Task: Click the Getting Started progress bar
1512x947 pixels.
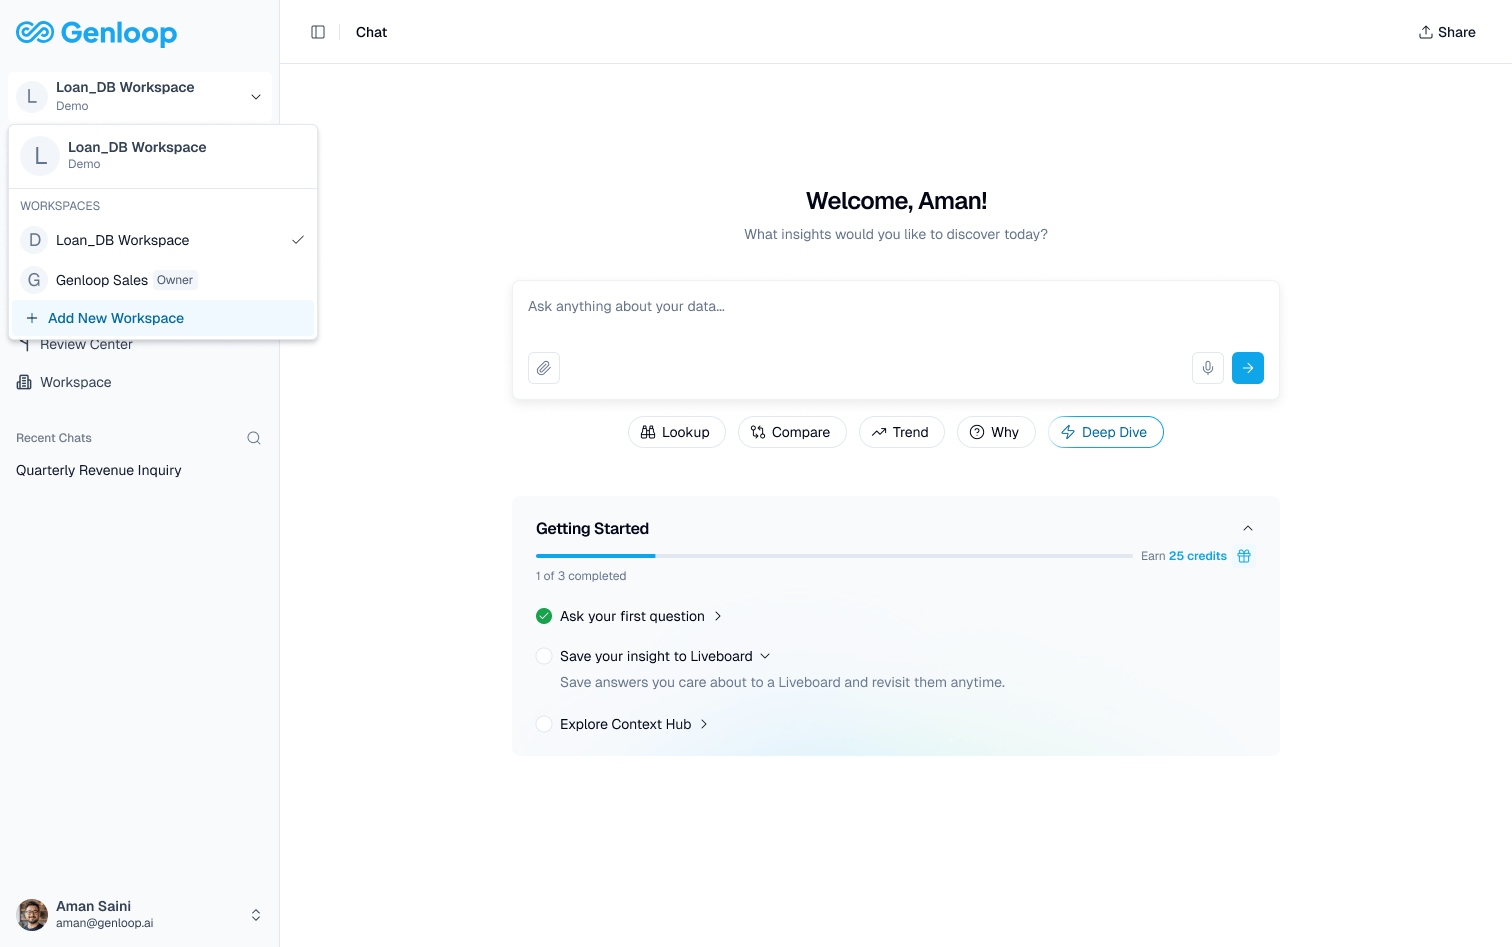Action: (x=834, y=556)
